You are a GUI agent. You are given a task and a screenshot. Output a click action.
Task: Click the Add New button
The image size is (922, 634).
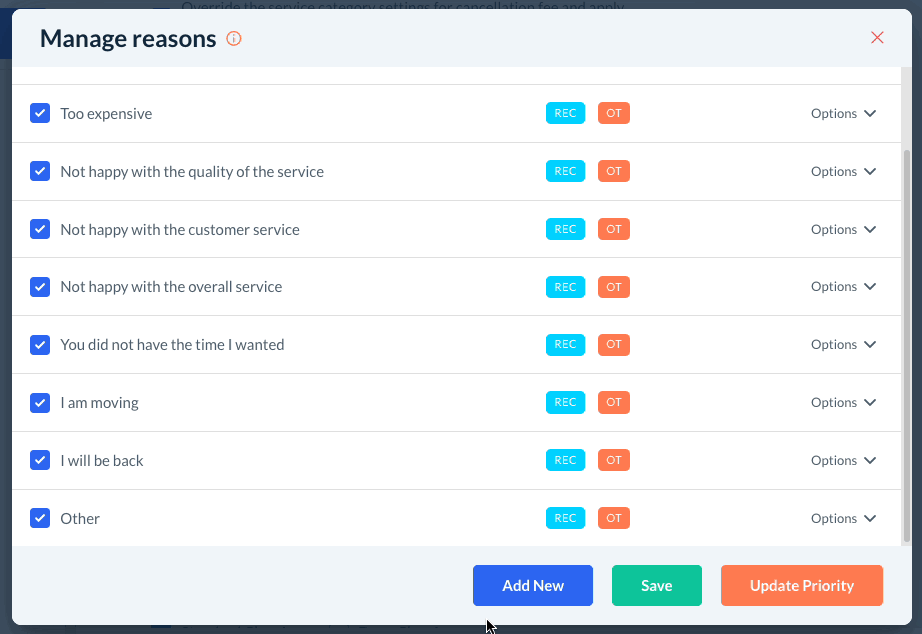coord(533,585)
